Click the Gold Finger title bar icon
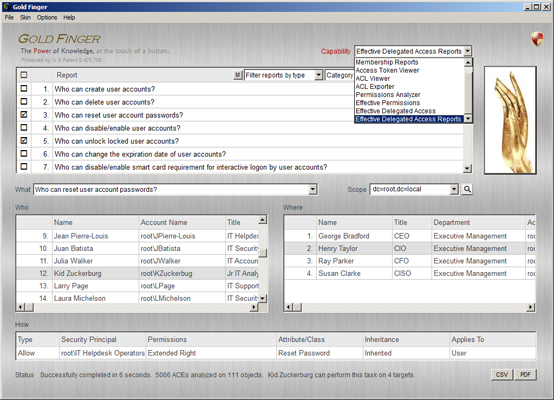Viewport: 554px width, 400px height. coord(6,7)
